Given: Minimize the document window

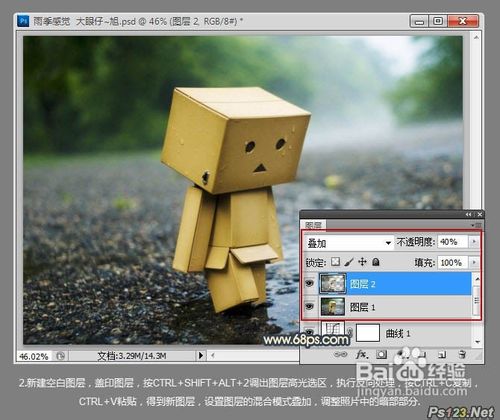Looking at the screenshot, I should click(x=419, y=21).
